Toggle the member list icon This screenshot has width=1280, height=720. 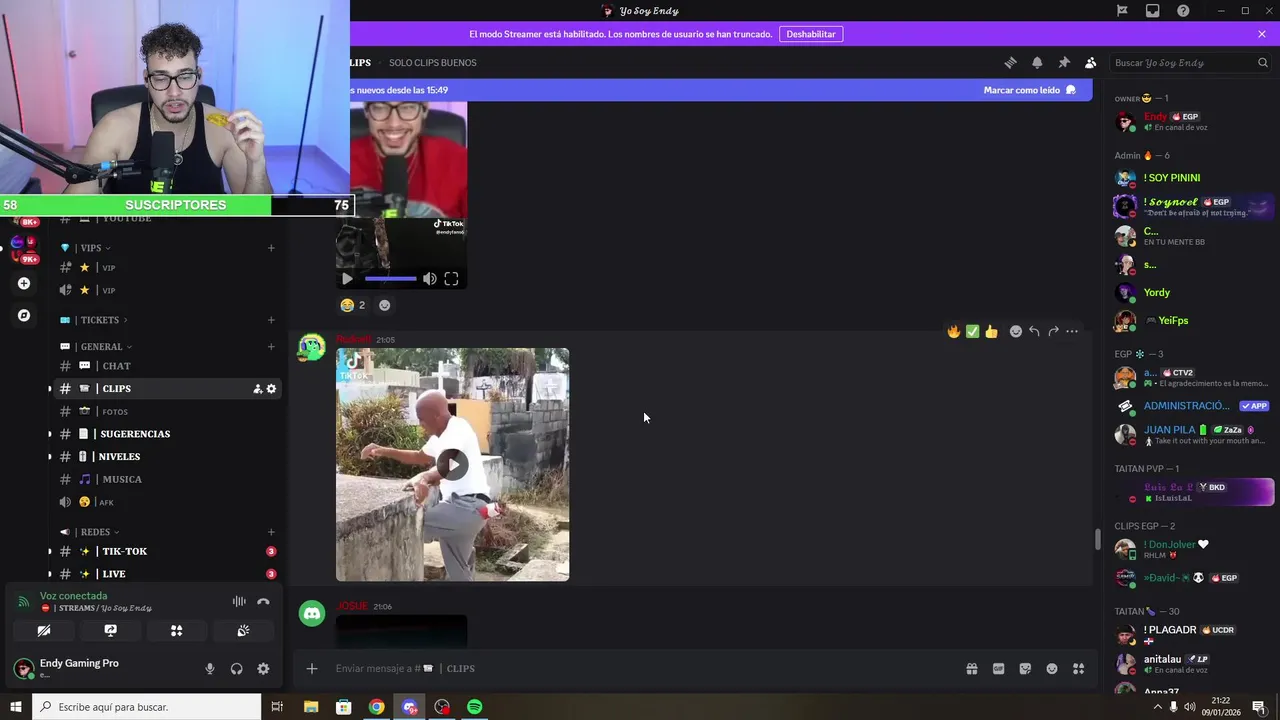click(x=1091, y=62)
